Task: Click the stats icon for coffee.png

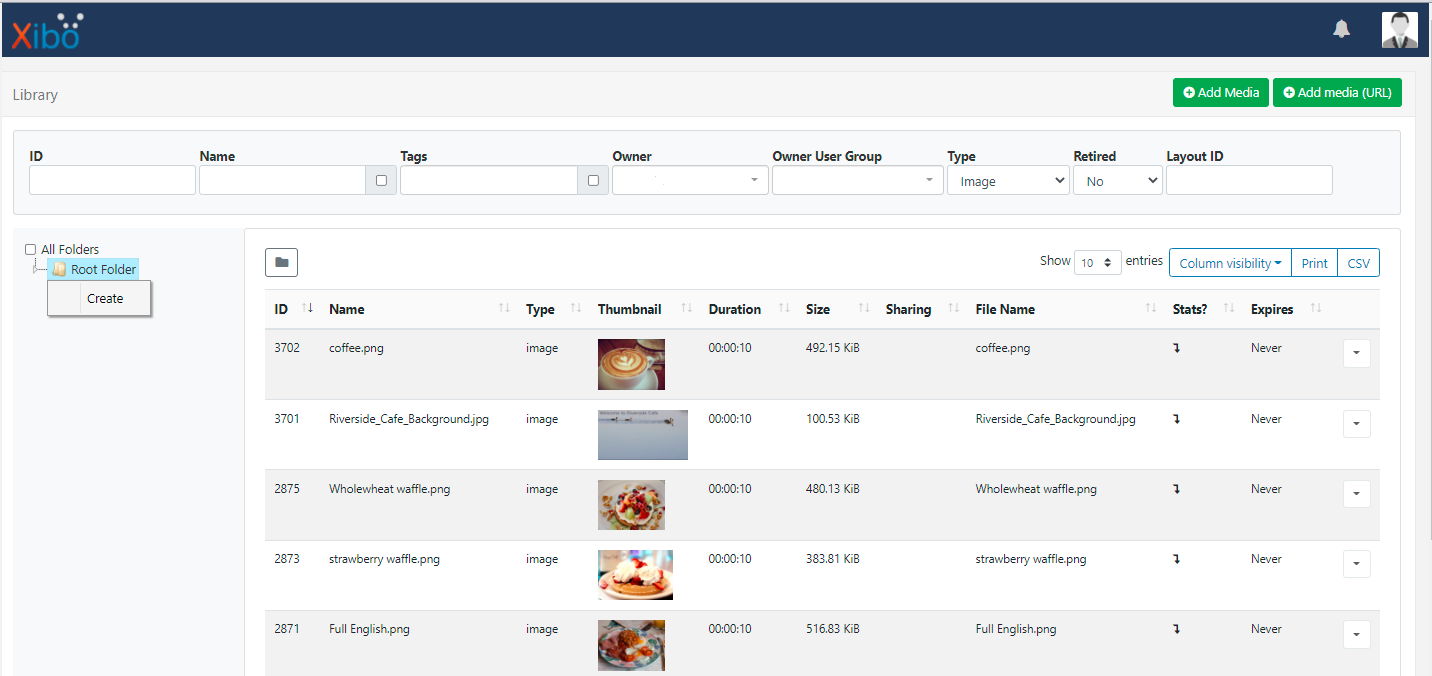Action: click(x=1176, y=349)
